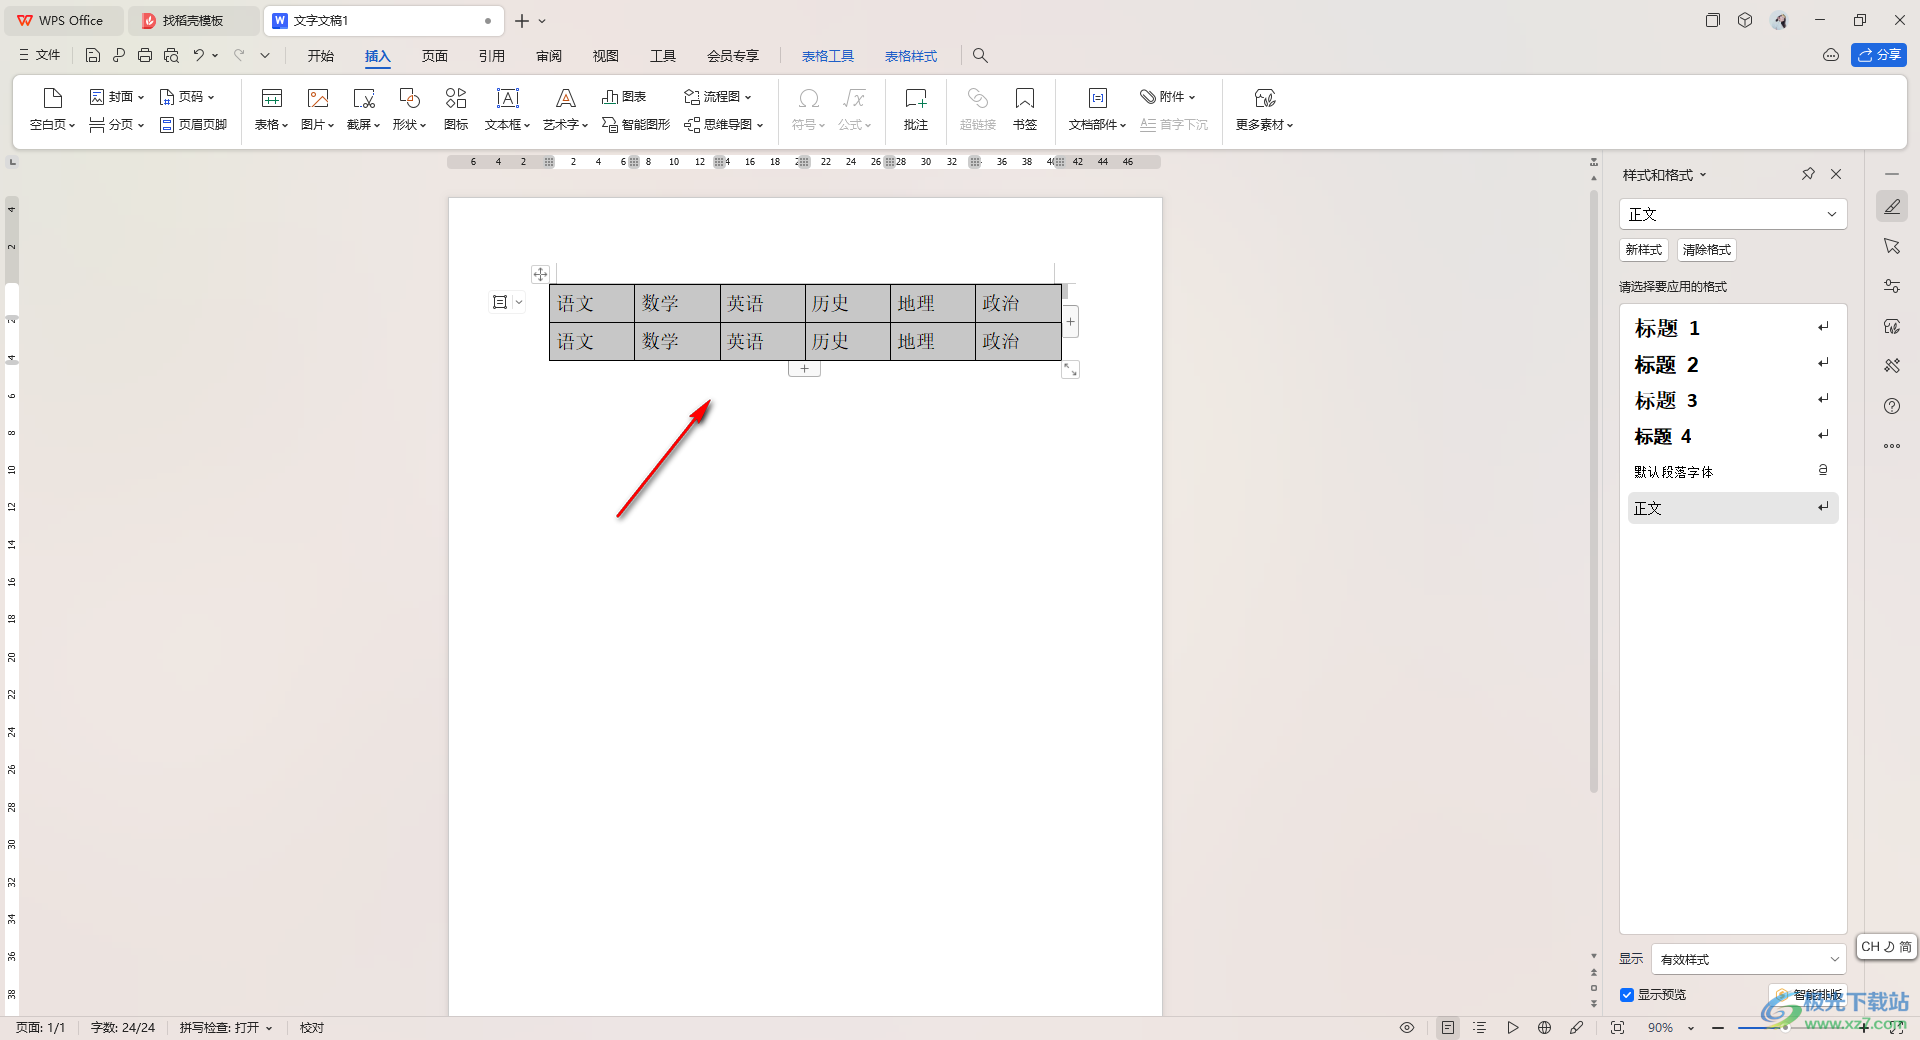The height and width of the screenshot is (1040, 1920).
Task: Apply the 标题 1 style
Action: click(x=1733, y=328)
